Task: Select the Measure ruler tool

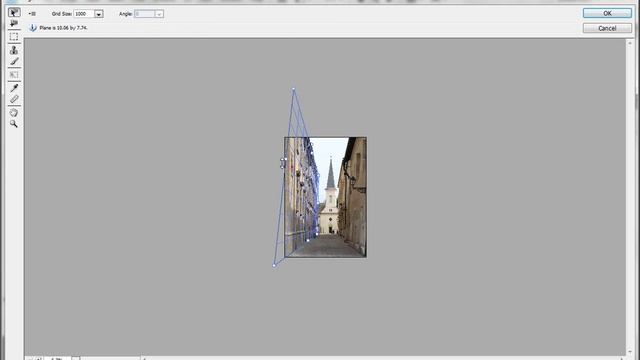Action: (14, 99)
